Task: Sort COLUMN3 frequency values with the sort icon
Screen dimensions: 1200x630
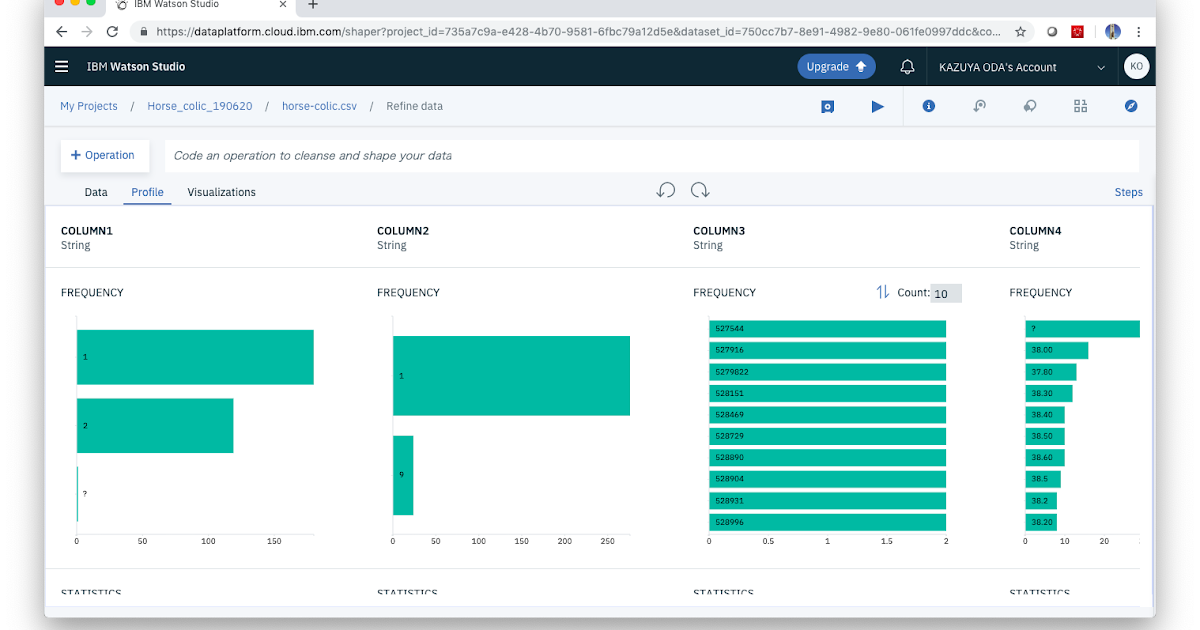Action: coord(881,292)
